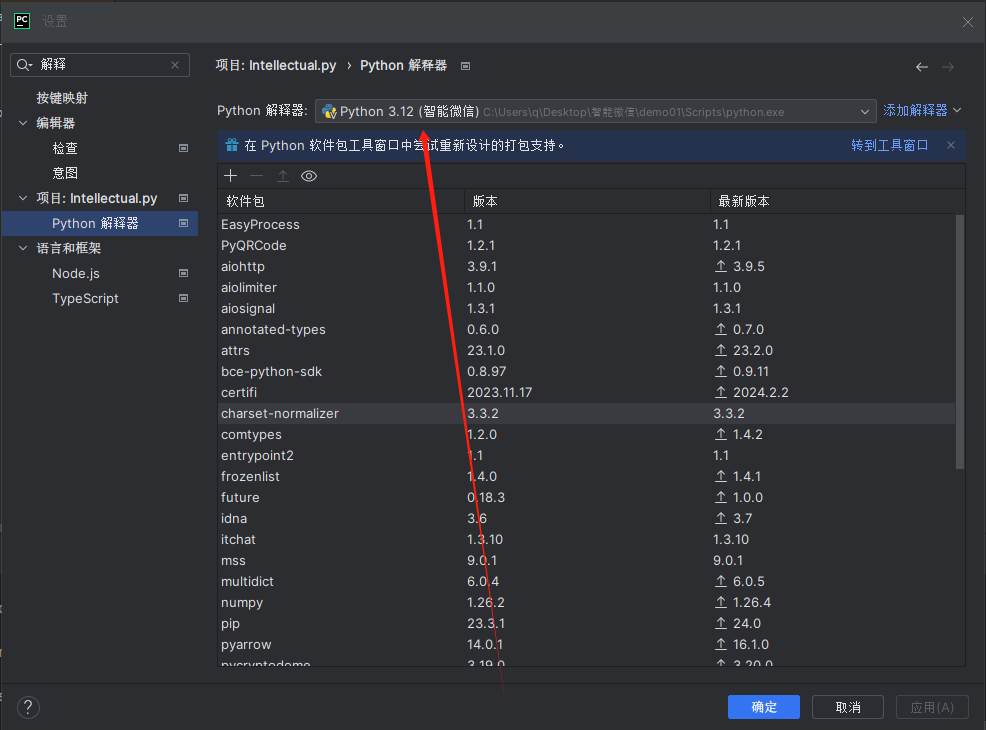Select the itchat package row
The width and height of the screenshot is (986, 730).
[x=587, y=539]
